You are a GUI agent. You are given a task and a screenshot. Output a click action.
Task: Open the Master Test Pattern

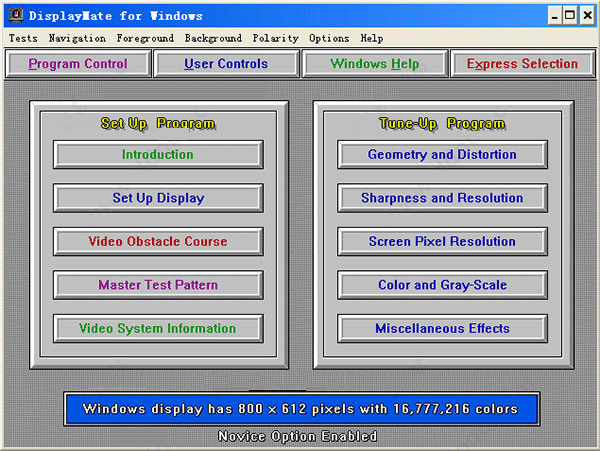point(158,285)
